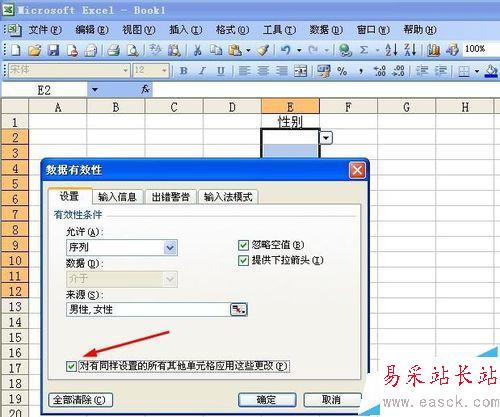This screenshot has width=500, height=417.
Task: Click the 全部清除 button
Action: (x=80, y=400)
